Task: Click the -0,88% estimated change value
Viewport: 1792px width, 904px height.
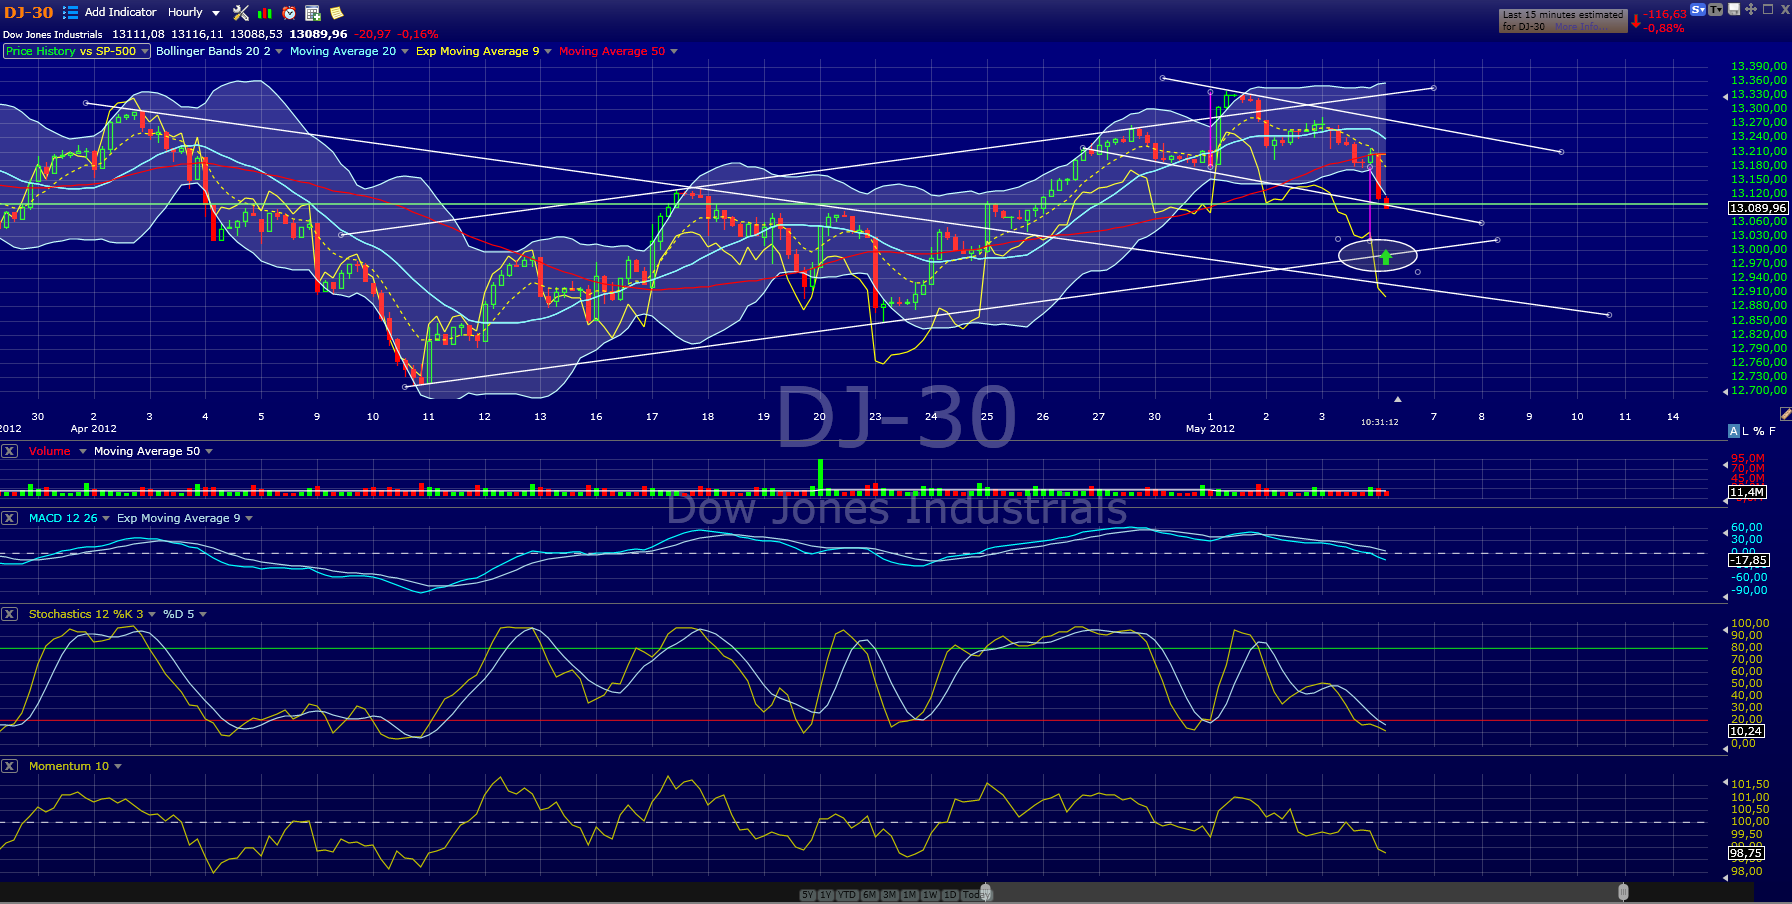Action: [x=1664, y=28]
